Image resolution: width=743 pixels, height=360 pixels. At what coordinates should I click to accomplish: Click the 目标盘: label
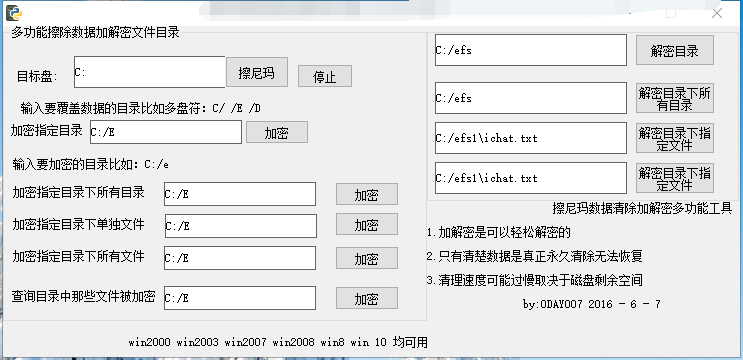click(37, 76)
